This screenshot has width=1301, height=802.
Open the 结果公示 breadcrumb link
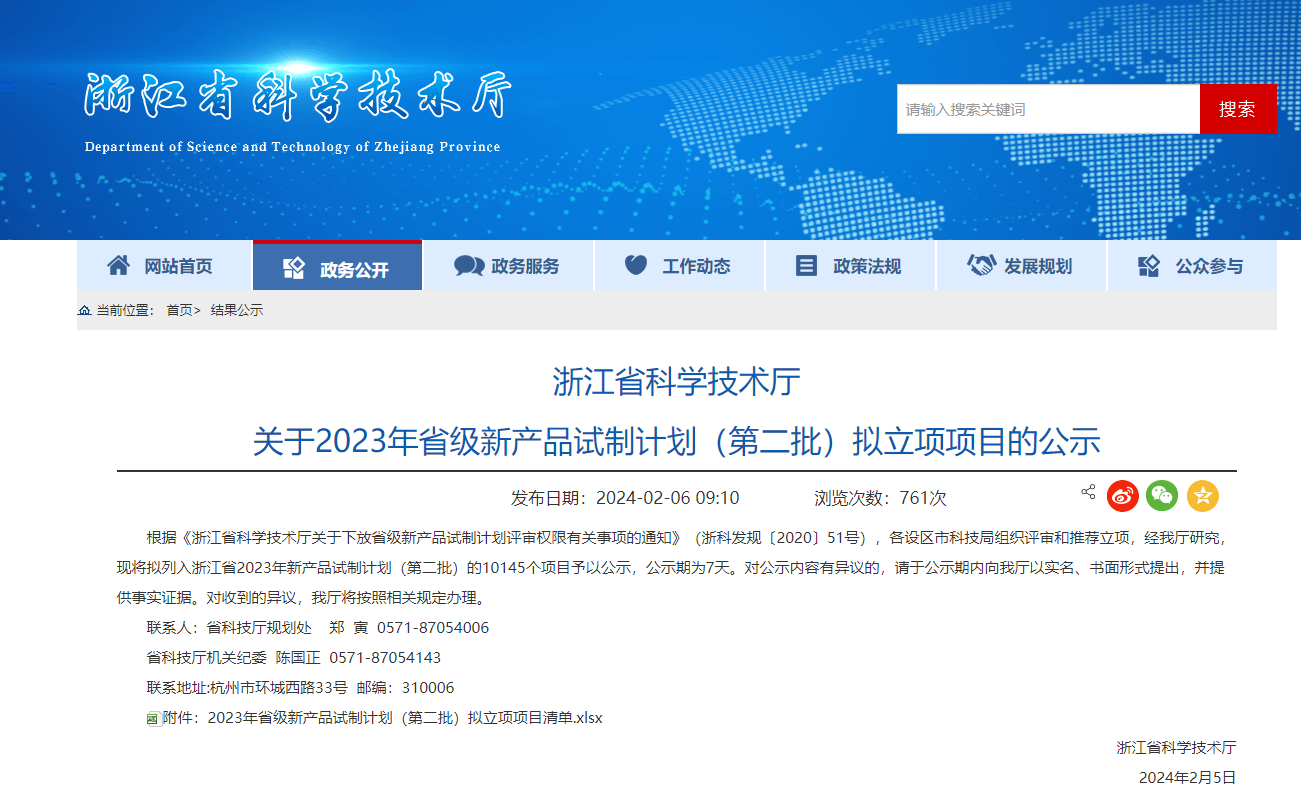pyautogui.click(x=236, y=310)
